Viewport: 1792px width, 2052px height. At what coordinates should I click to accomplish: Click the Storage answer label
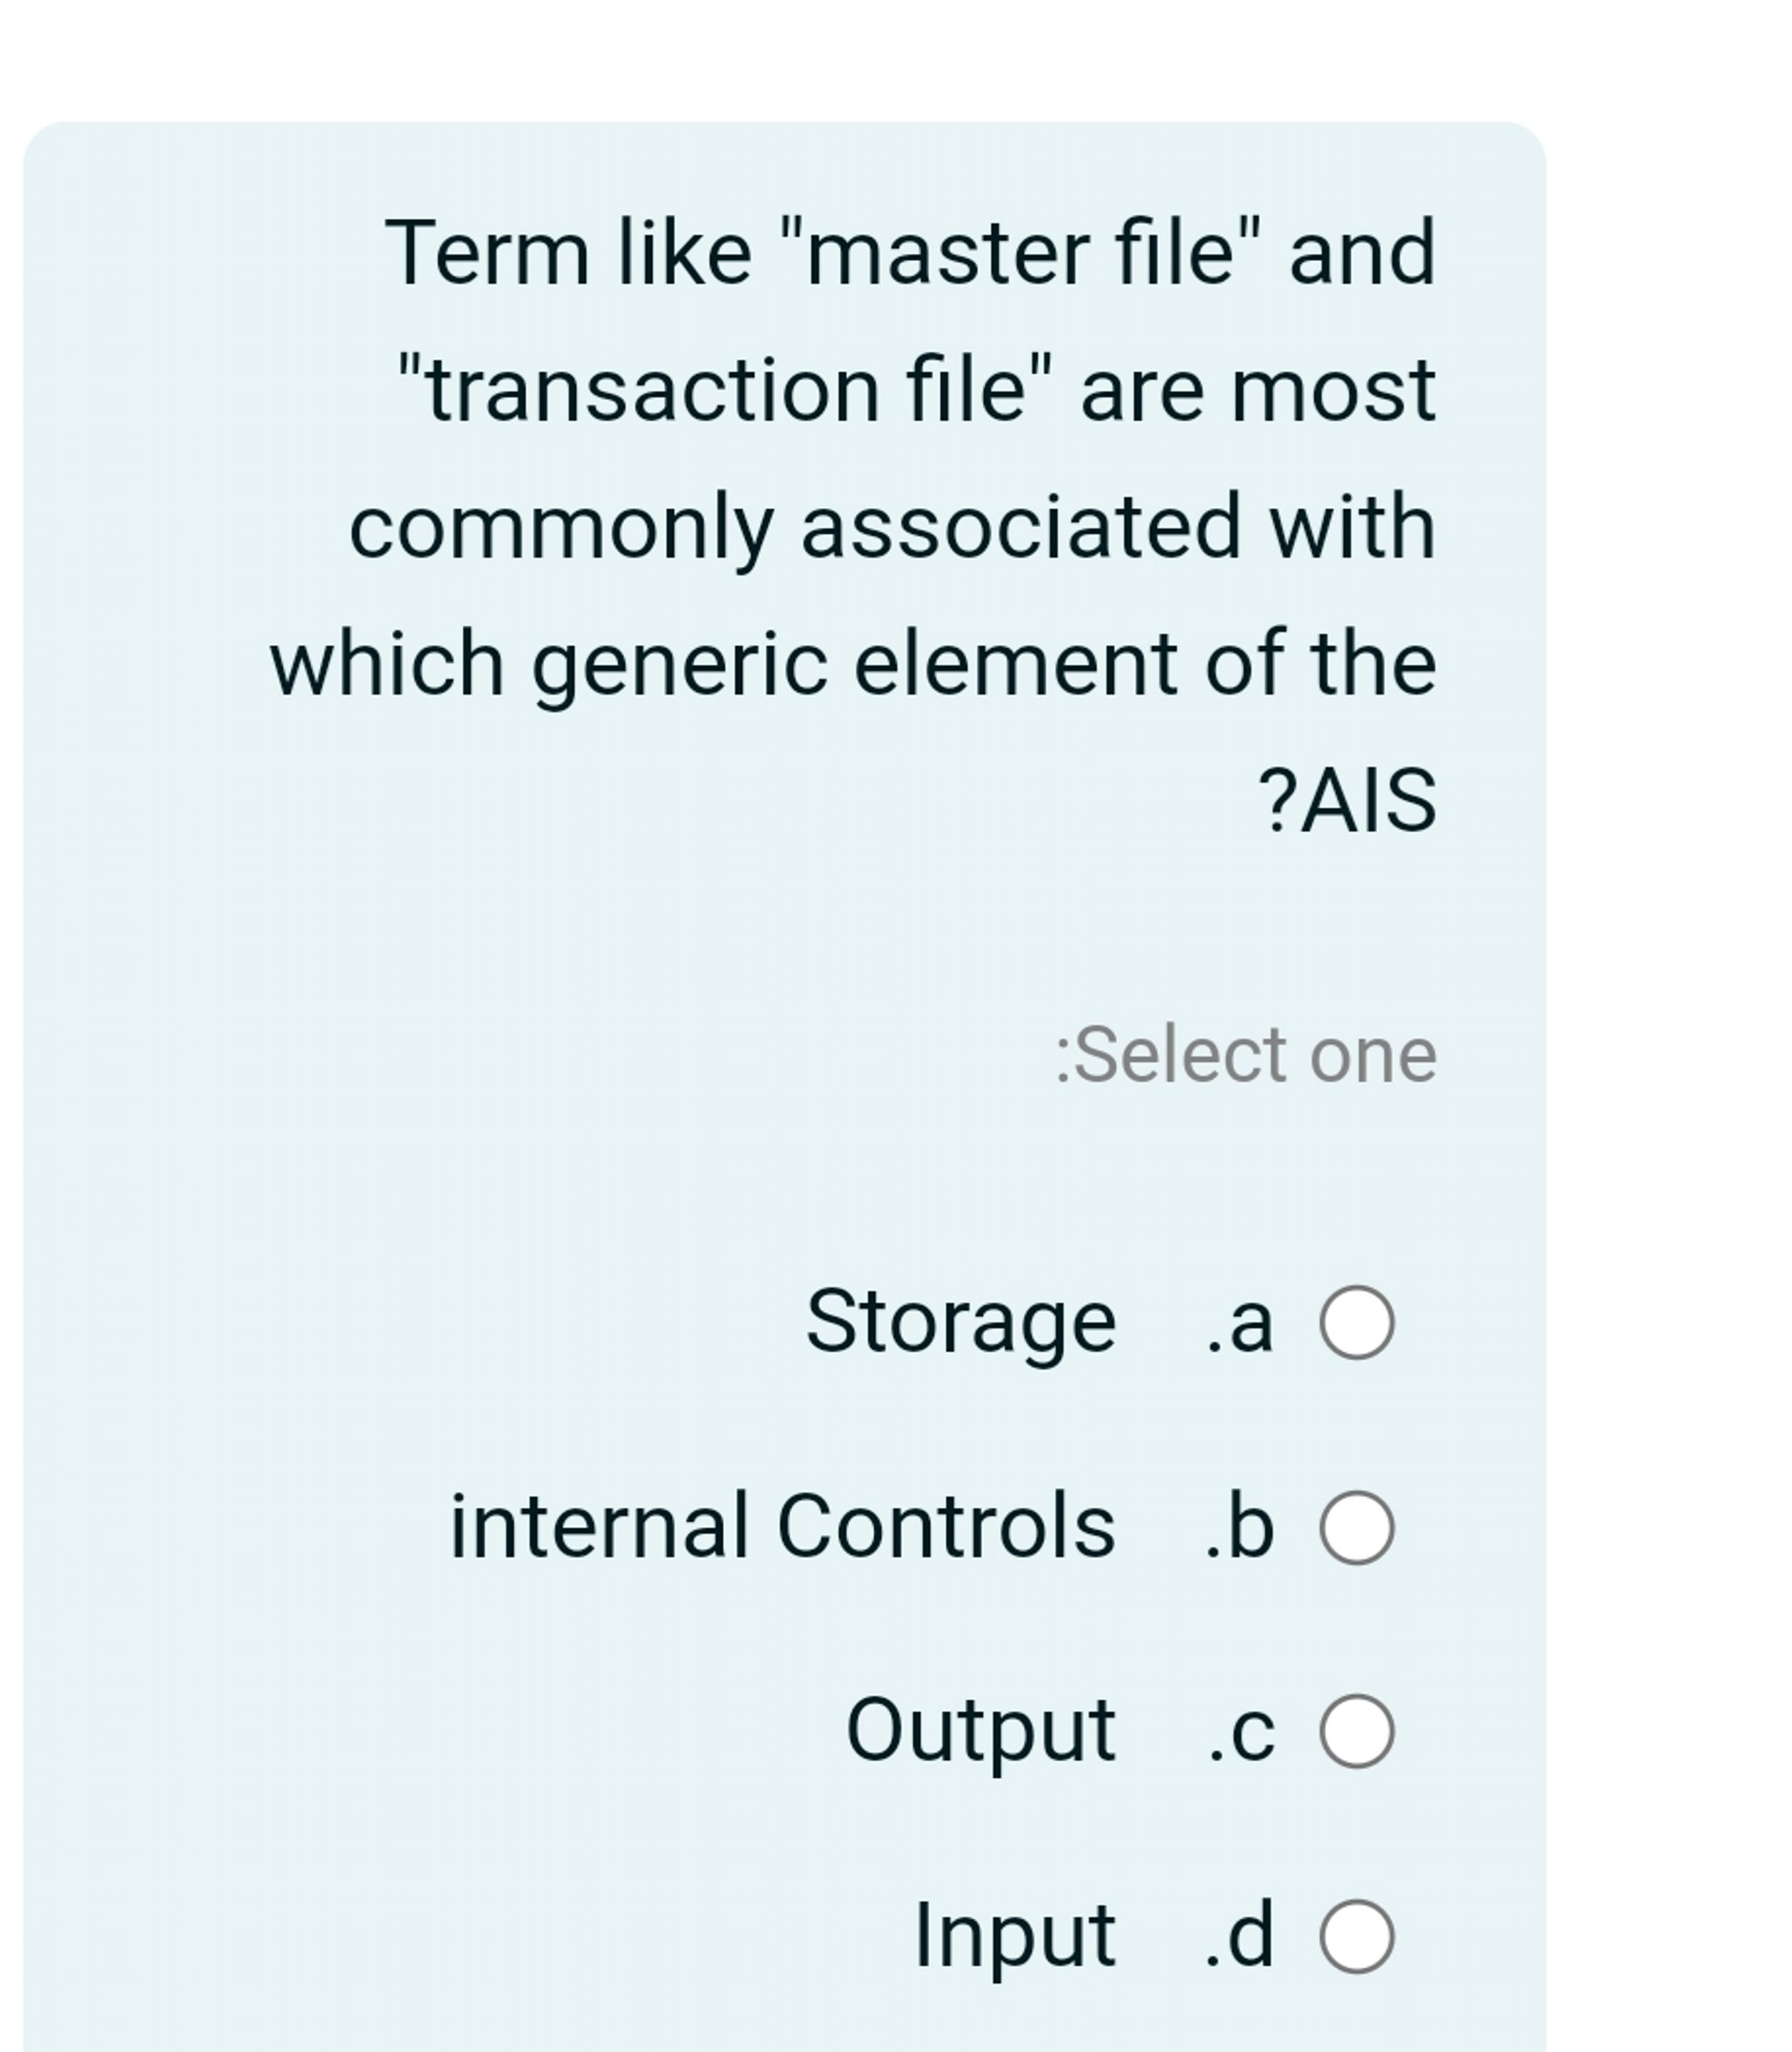click(960, 1322)
